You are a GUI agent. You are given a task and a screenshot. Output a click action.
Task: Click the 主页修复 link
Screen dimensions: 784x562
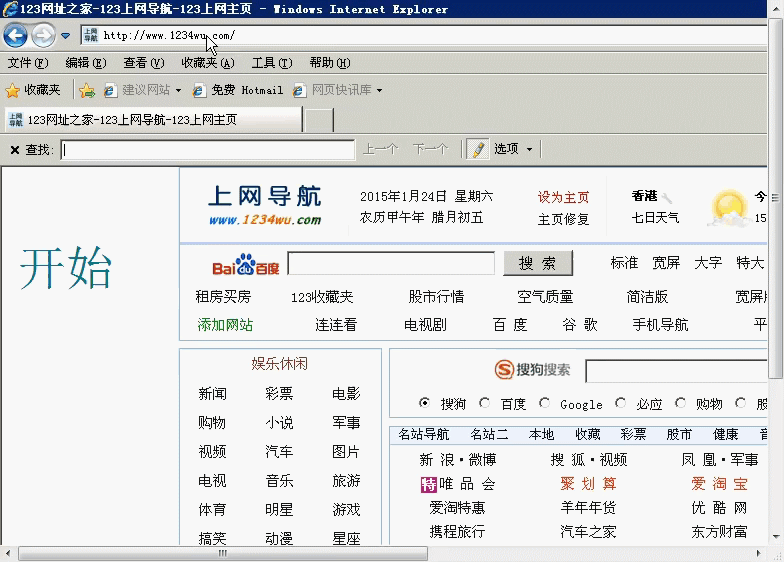(x=563, y=220)
